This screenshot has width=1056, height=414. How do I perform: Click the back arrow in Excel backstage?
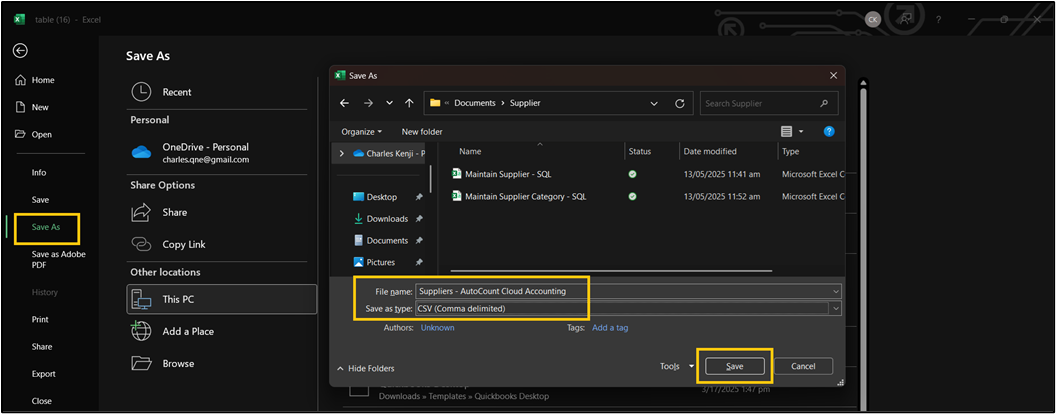tap(20, 50)
